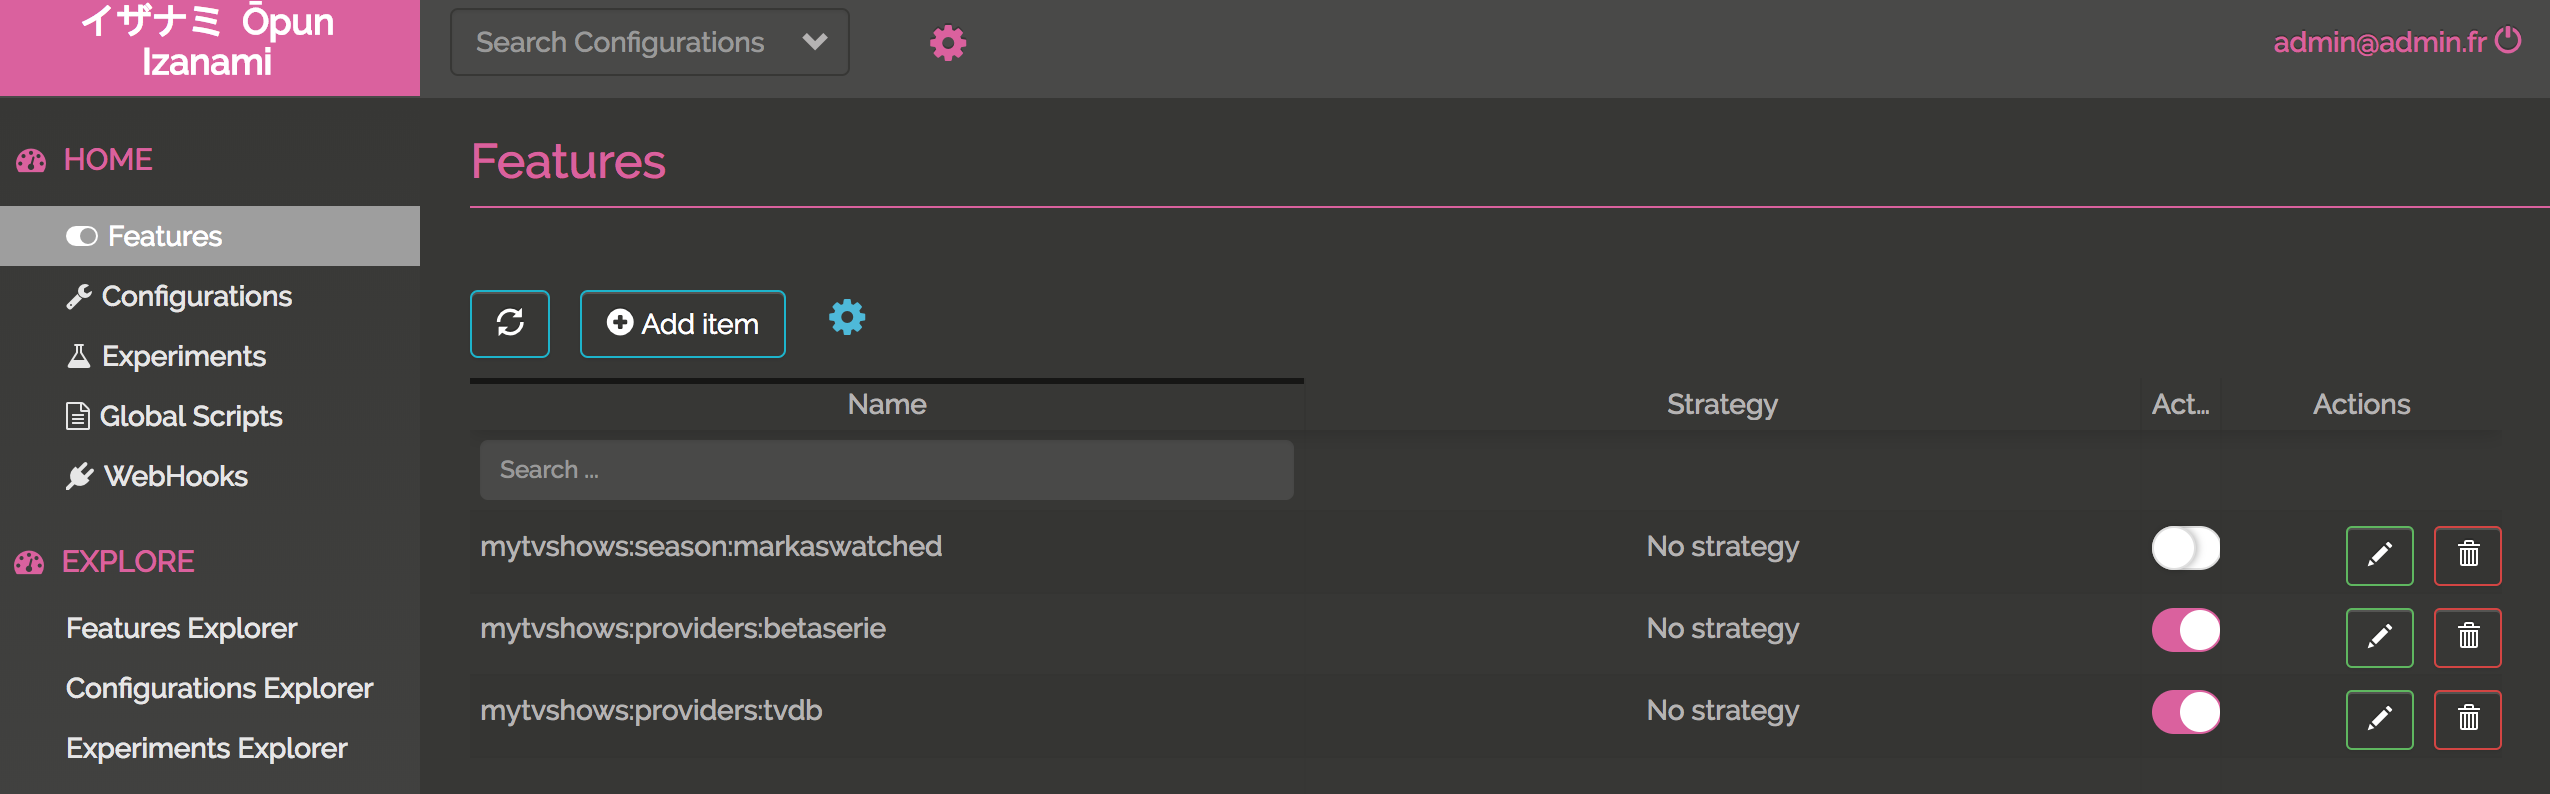Image resolution: width=2550 pixels, height=794 pixels.
Task: Click the mytvshows:providers:tvdb name cell
Action: 651,710
